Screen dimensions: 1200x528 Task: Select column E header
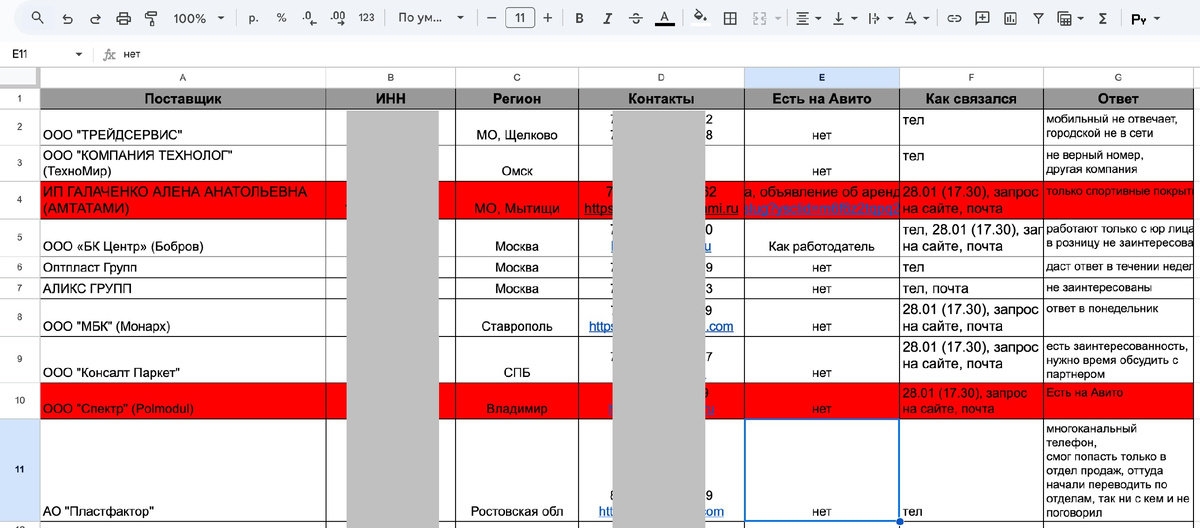(x=821, y=77)
